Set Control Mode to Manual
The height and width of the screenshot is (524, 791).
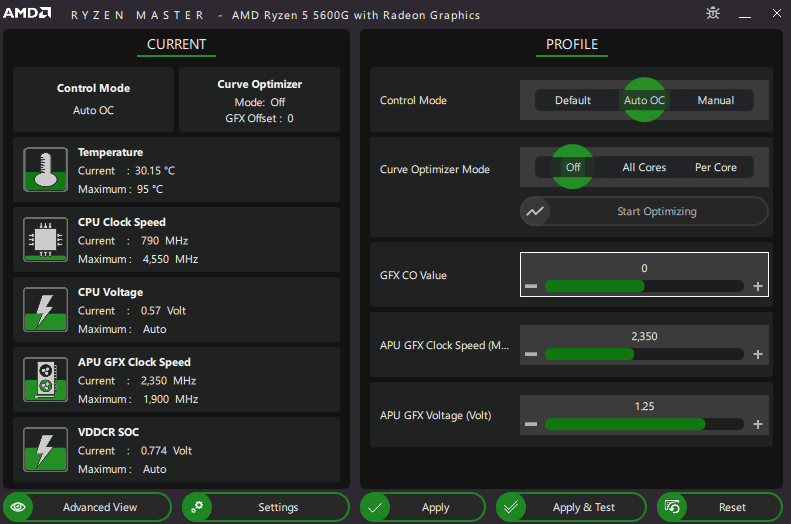(715, 100)
